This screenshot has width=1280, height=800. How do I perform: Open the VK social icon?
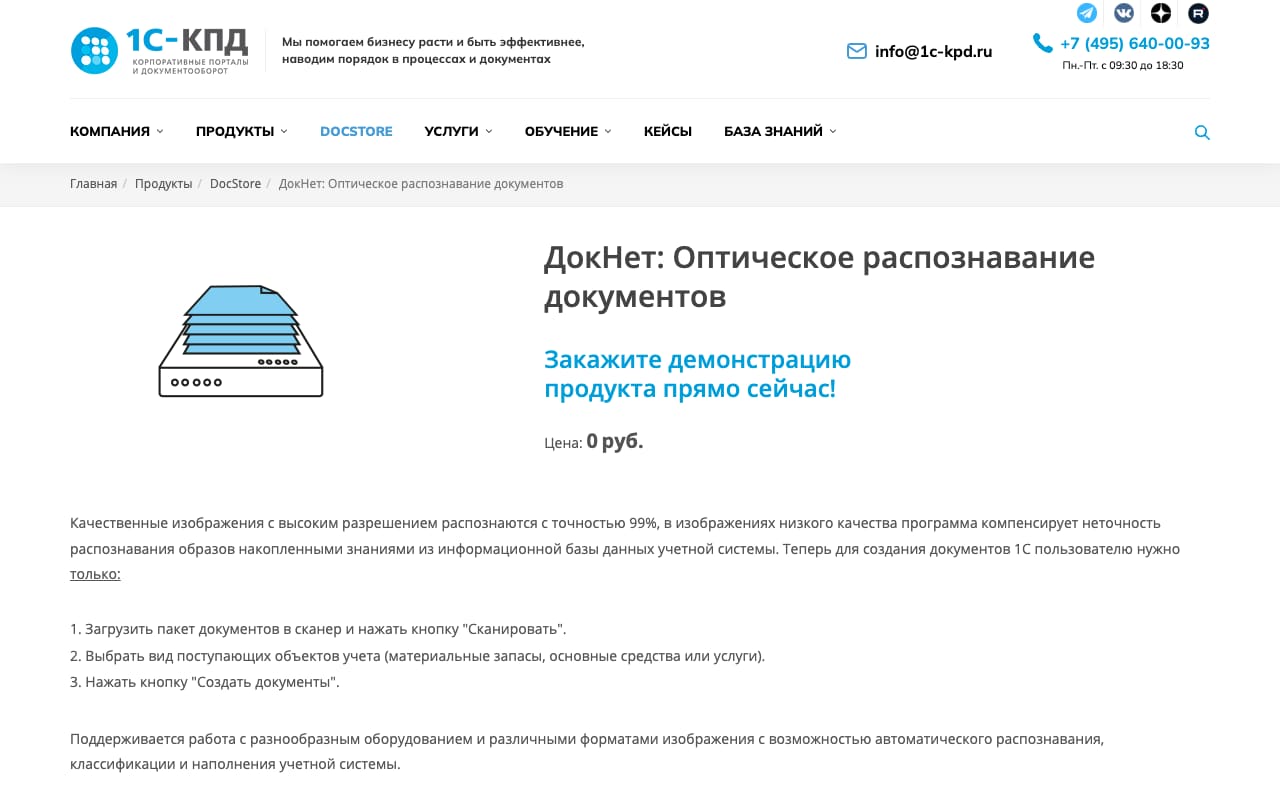(x=1124, y=13)
